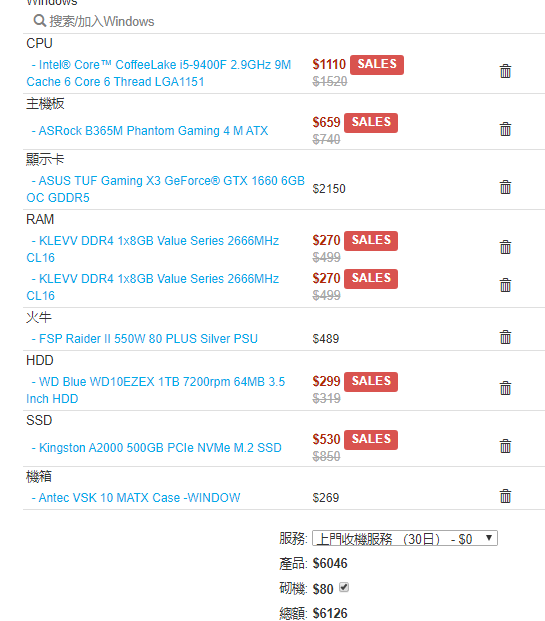Open WD Blue WD10EZEX HDD link
545x621 pixels.
click(x=156, y=390)
